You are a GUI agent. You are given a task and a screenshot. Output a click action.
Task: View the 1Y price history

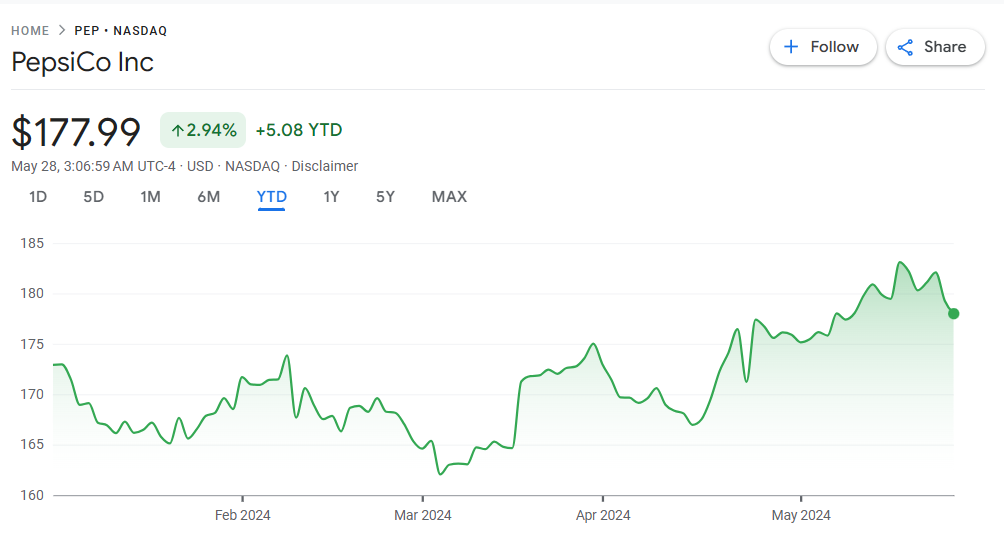tap(331, 197)
